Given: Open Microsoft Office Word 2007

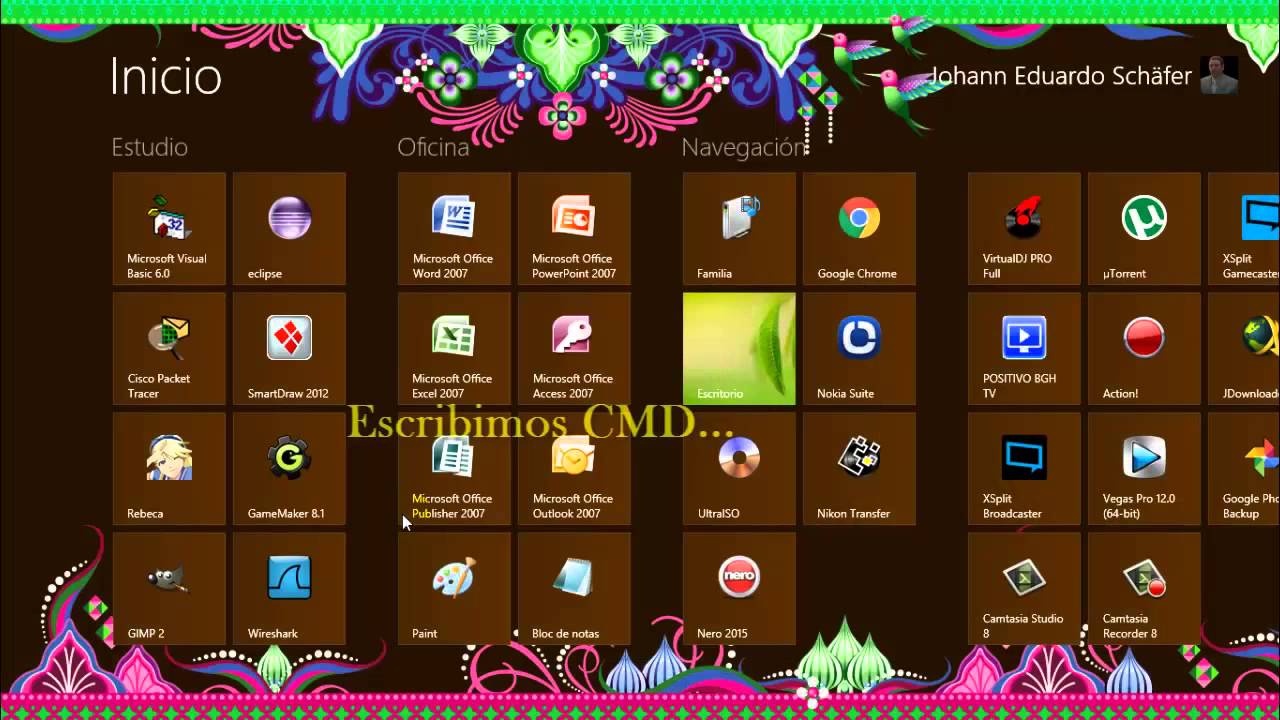Looking at the screenshot, I should 454,229.
